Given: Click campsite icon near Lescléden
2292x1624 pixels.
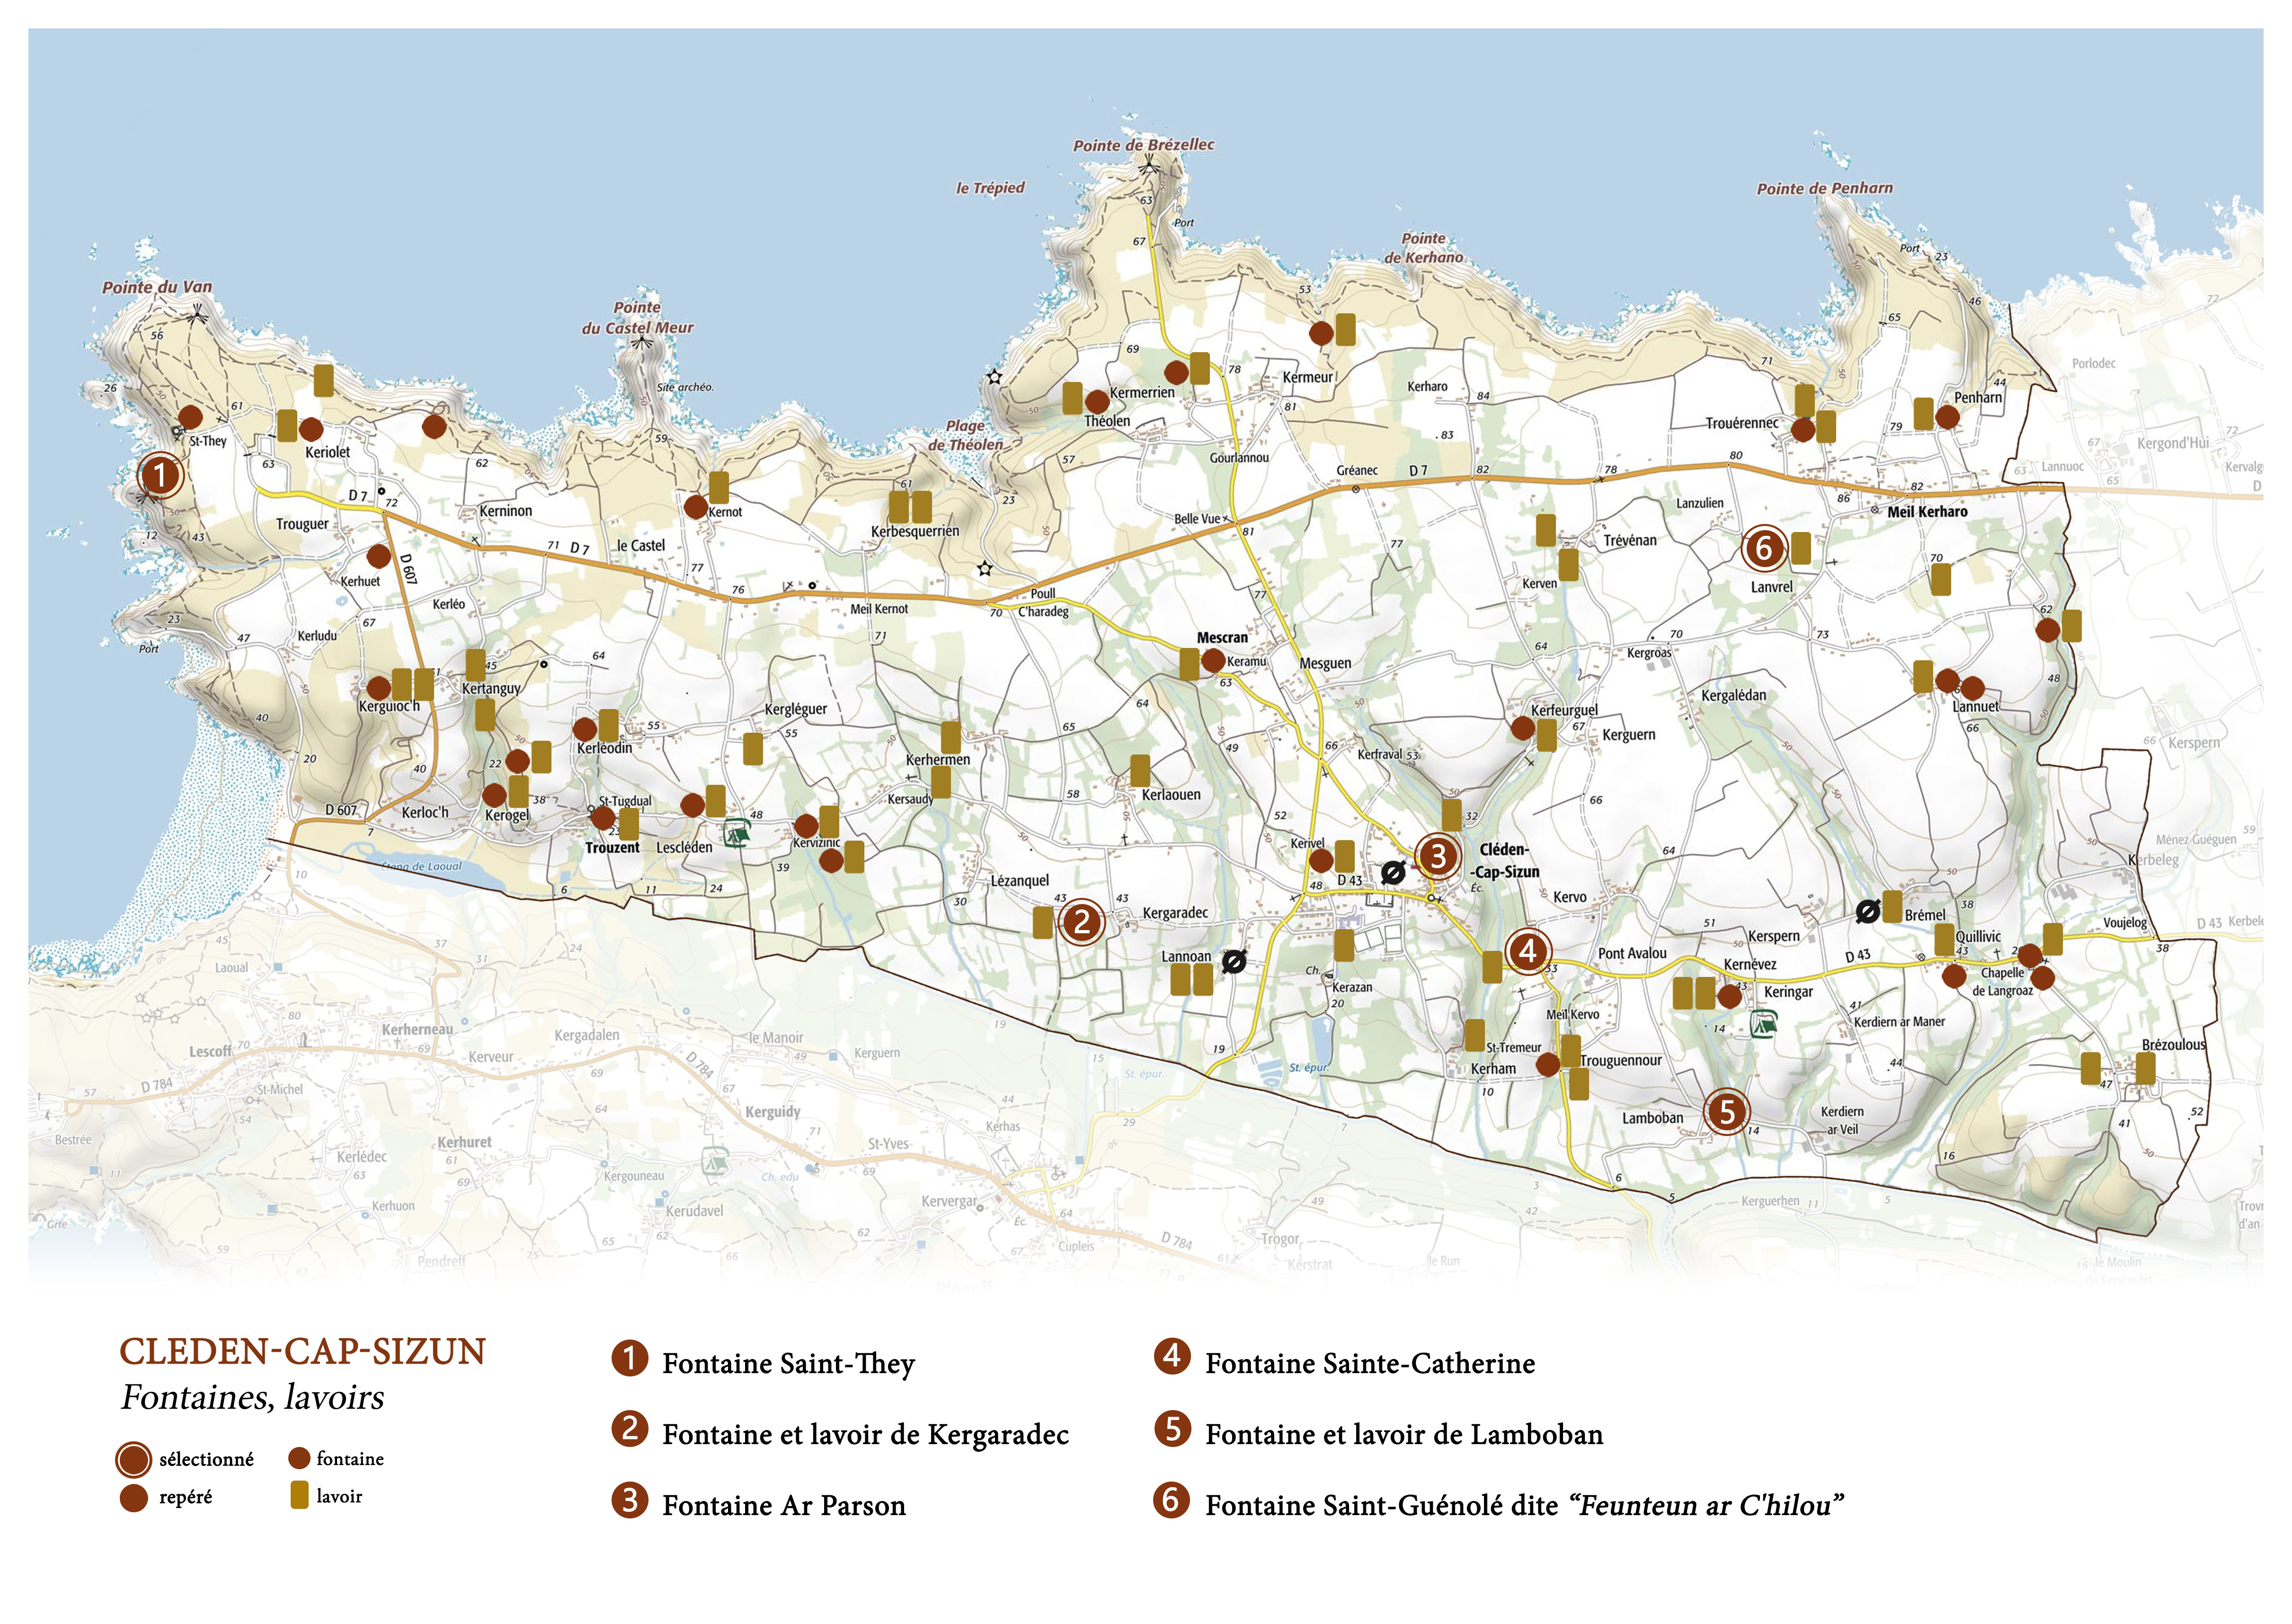Looking at the screenshot, I should tap(737, 833).
